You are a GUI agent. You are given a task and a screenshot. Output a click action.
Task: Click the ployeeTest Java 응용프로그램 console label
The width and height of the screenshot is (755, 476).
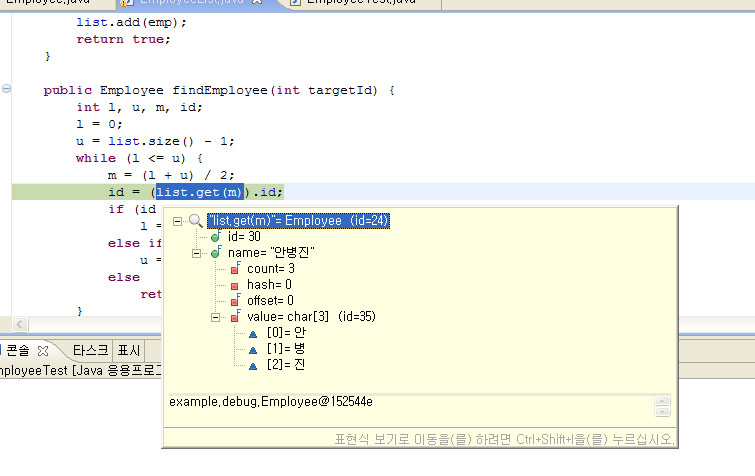(81, 371)
